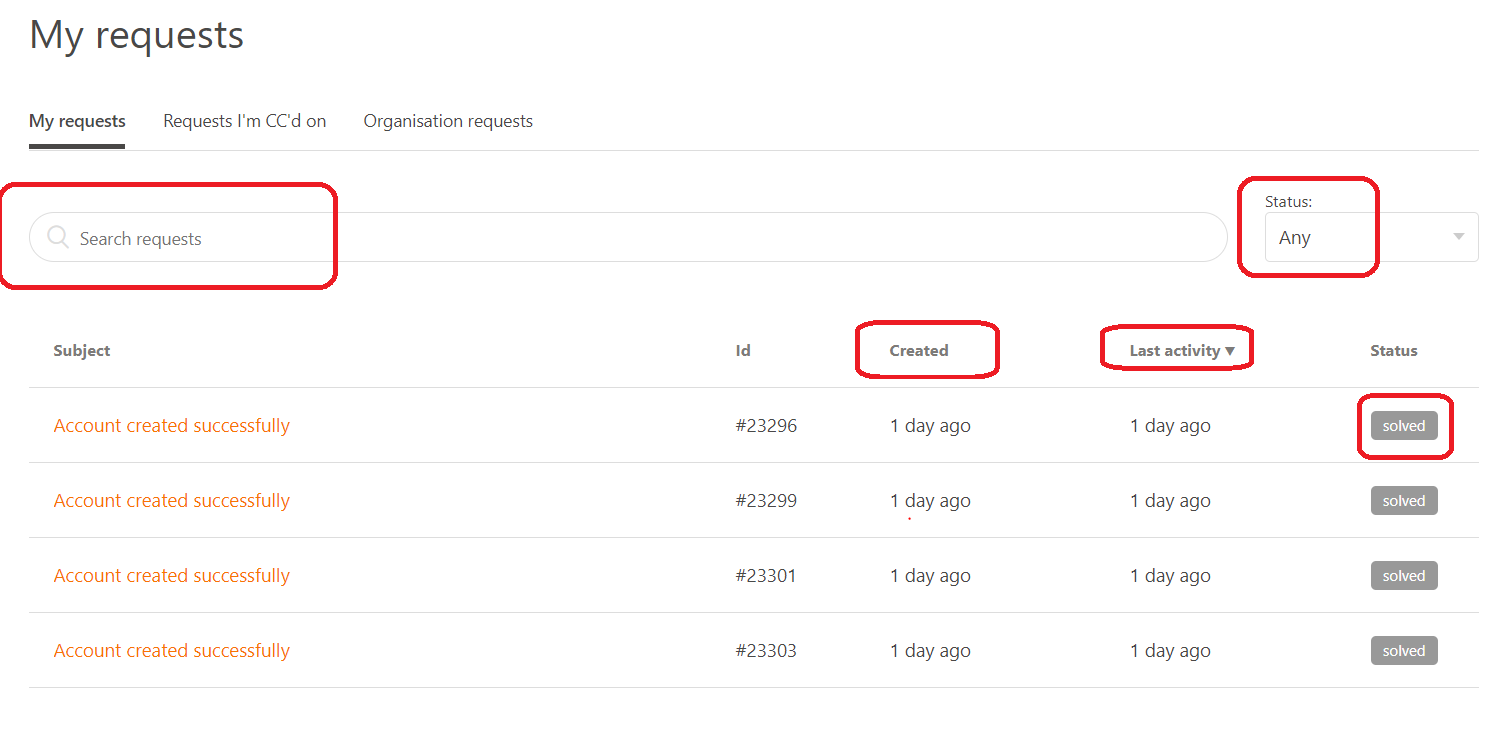Select the Status 'Any' combo box

click(1360, 238)
